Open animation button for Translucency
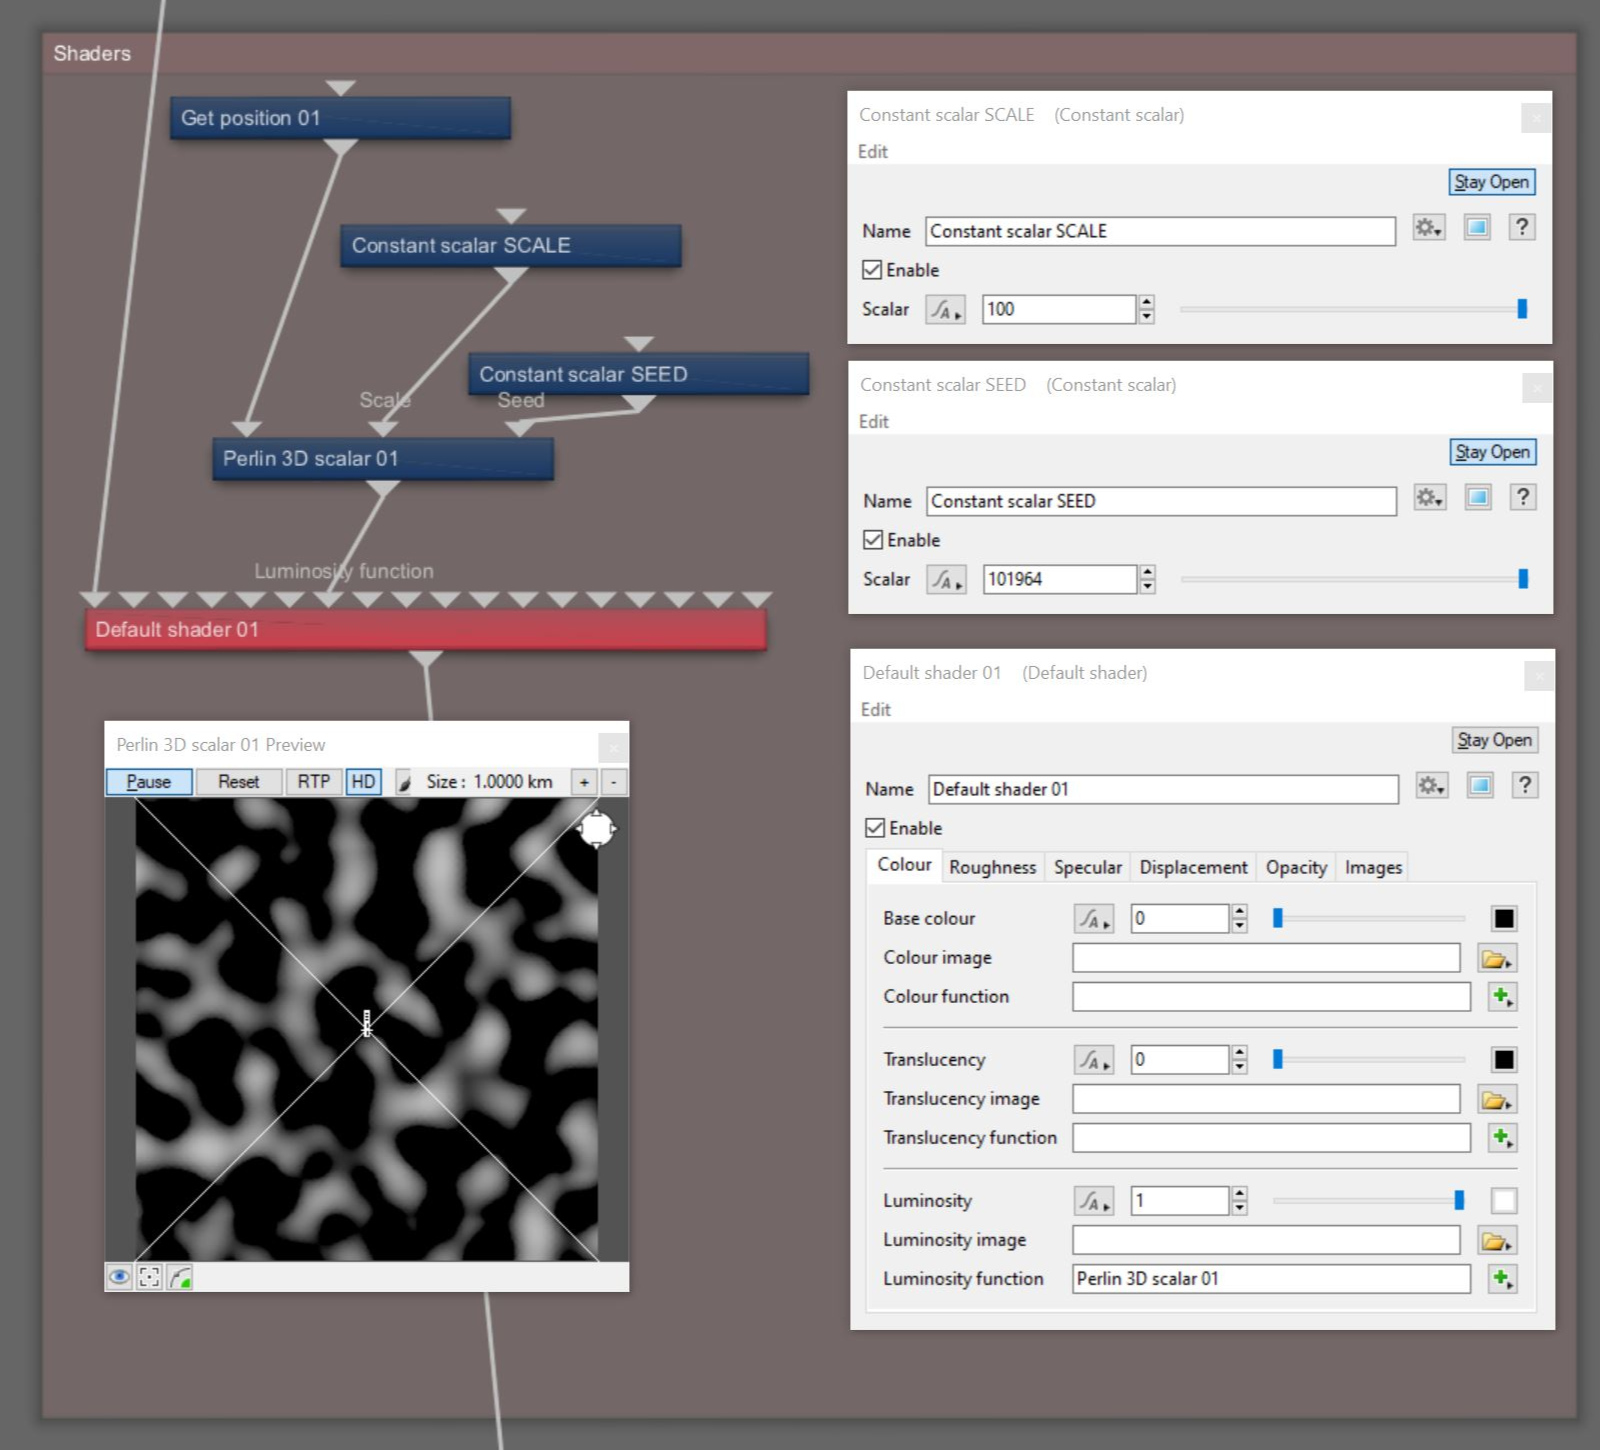This screenshot has width=1600, height=1450. (x=1093, y=1060)
